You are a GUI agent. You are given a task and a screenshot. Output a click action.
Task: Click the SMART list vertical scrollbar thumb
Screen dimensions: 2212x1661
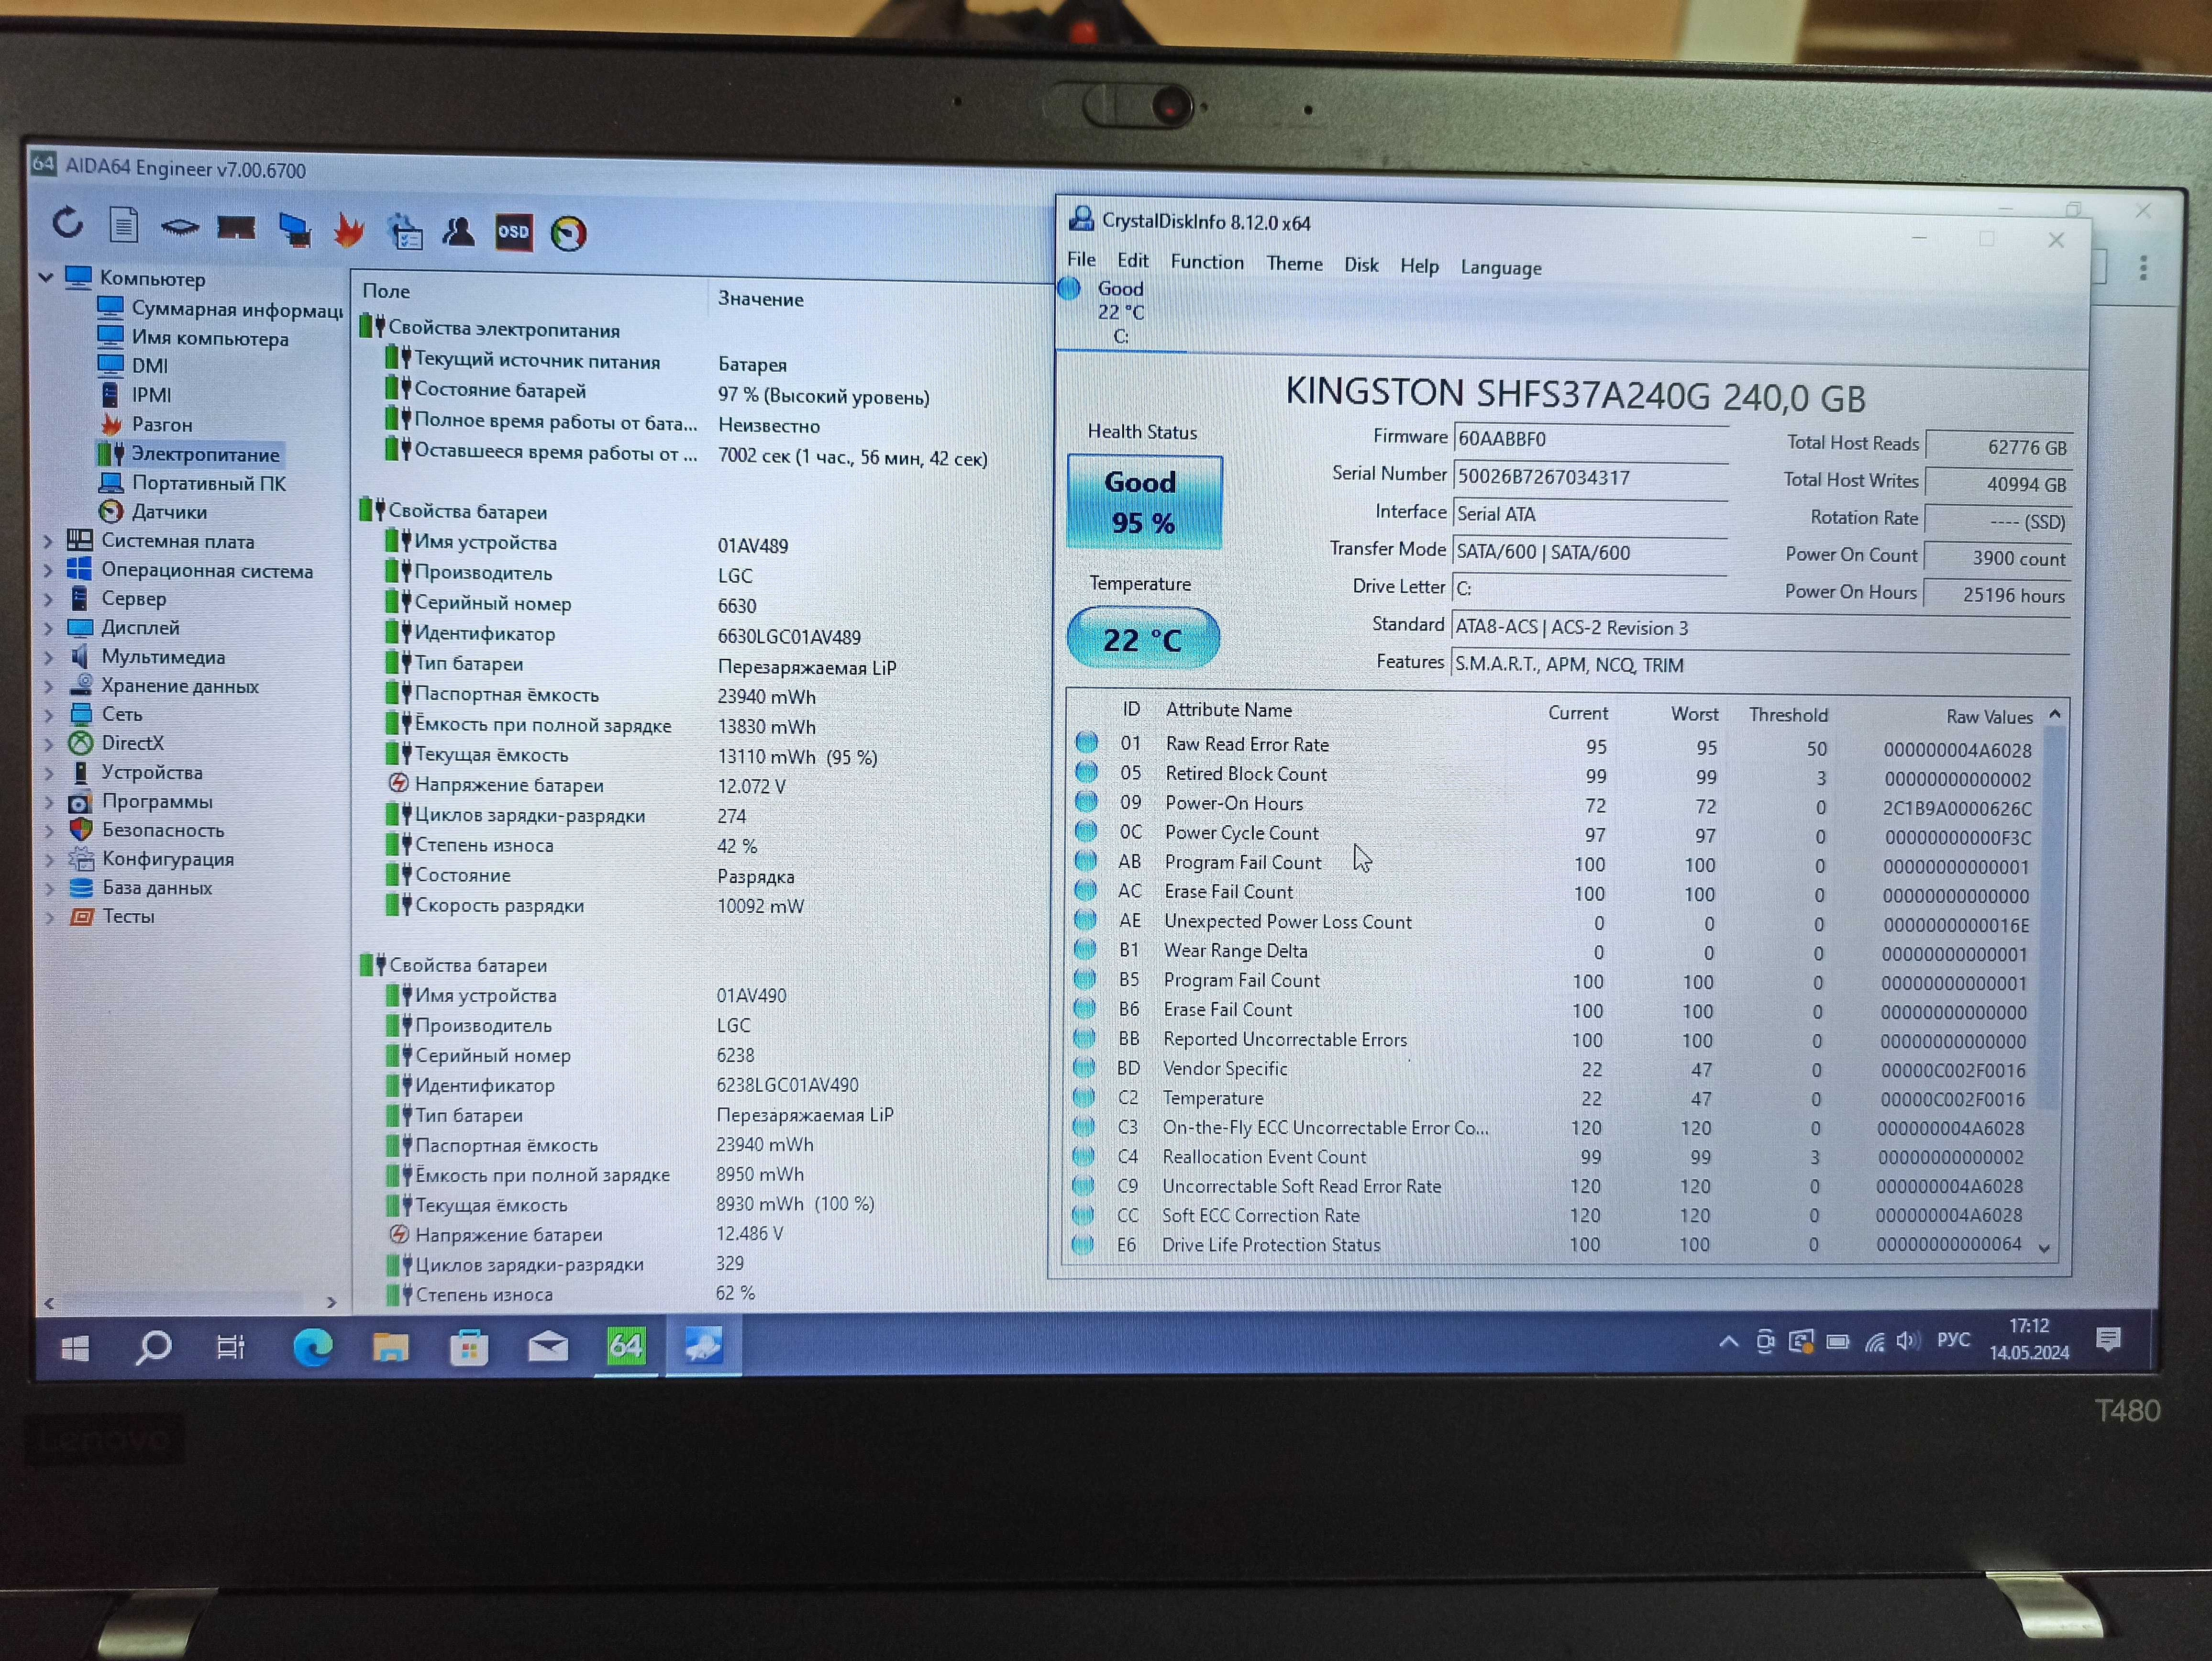pos(2050,917)
